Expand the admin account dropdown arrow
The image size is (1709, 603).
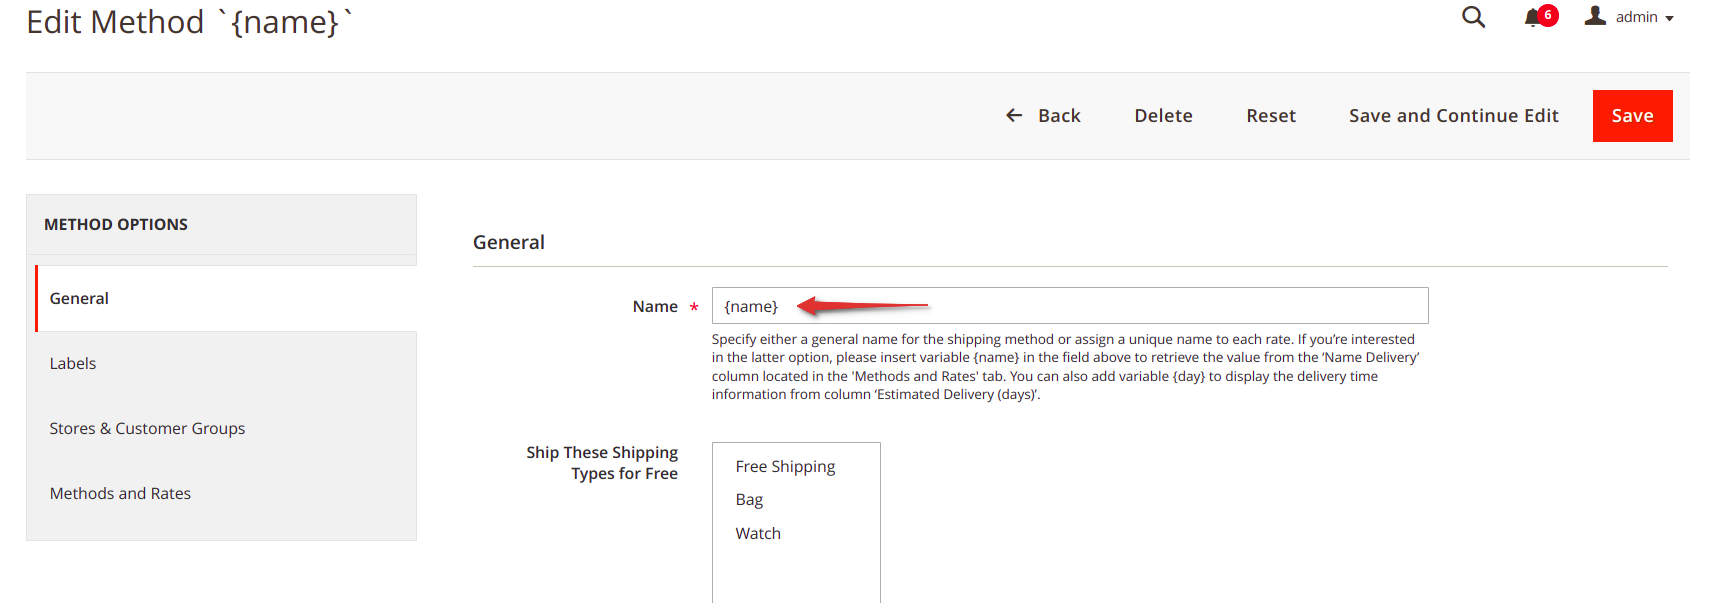point(1669,18)
